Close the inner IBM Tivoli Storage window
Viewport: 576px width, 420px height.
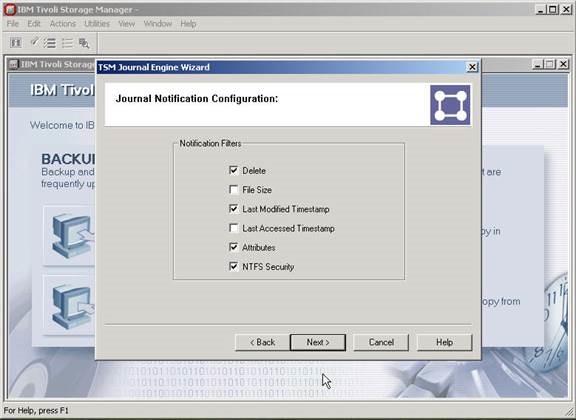tap(563, 65)
